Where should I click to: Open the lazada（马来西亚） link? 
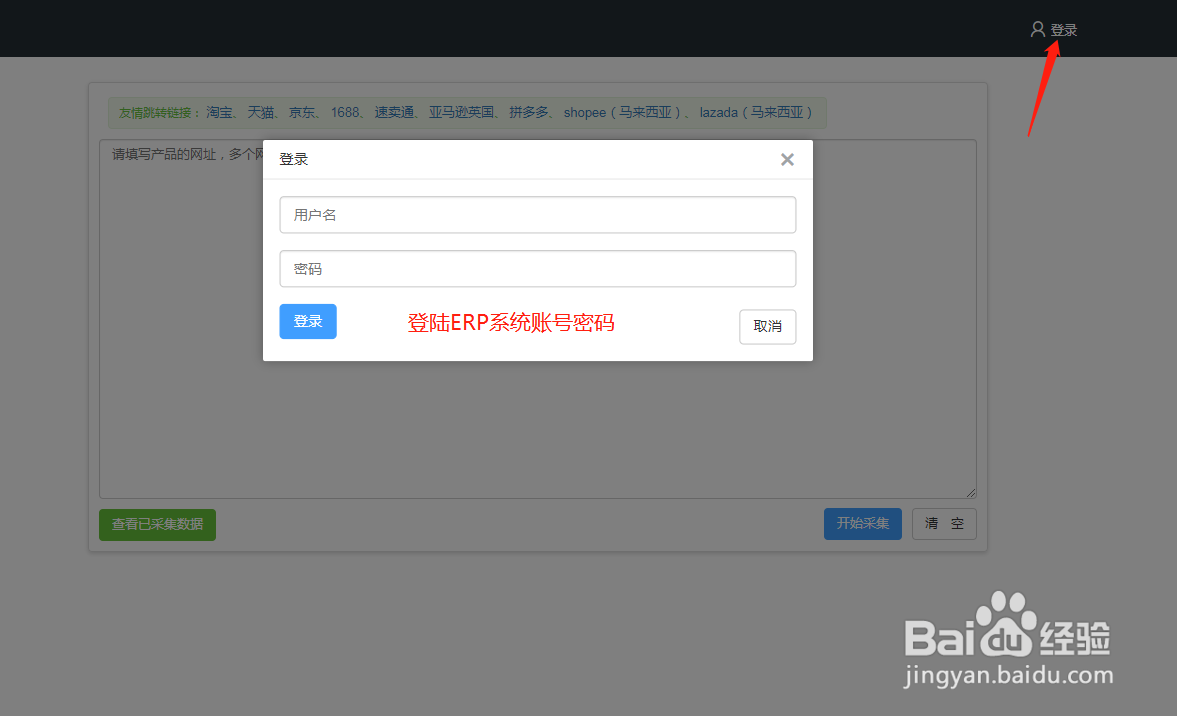[x=756, y=113]
